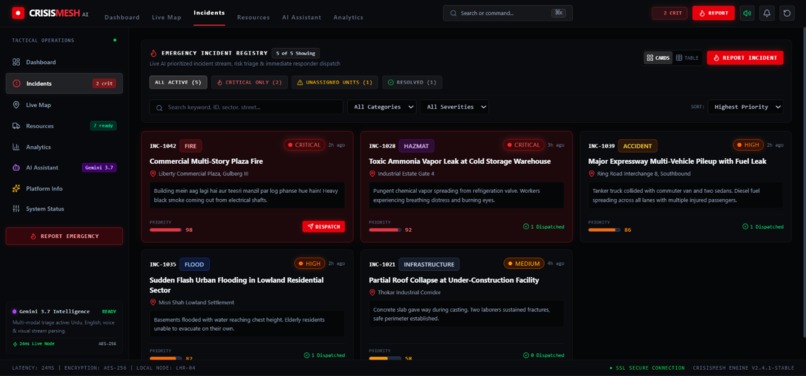Click the MEDIUM severity badge on INC-1021
806x376 pixels.
[524, 264]
